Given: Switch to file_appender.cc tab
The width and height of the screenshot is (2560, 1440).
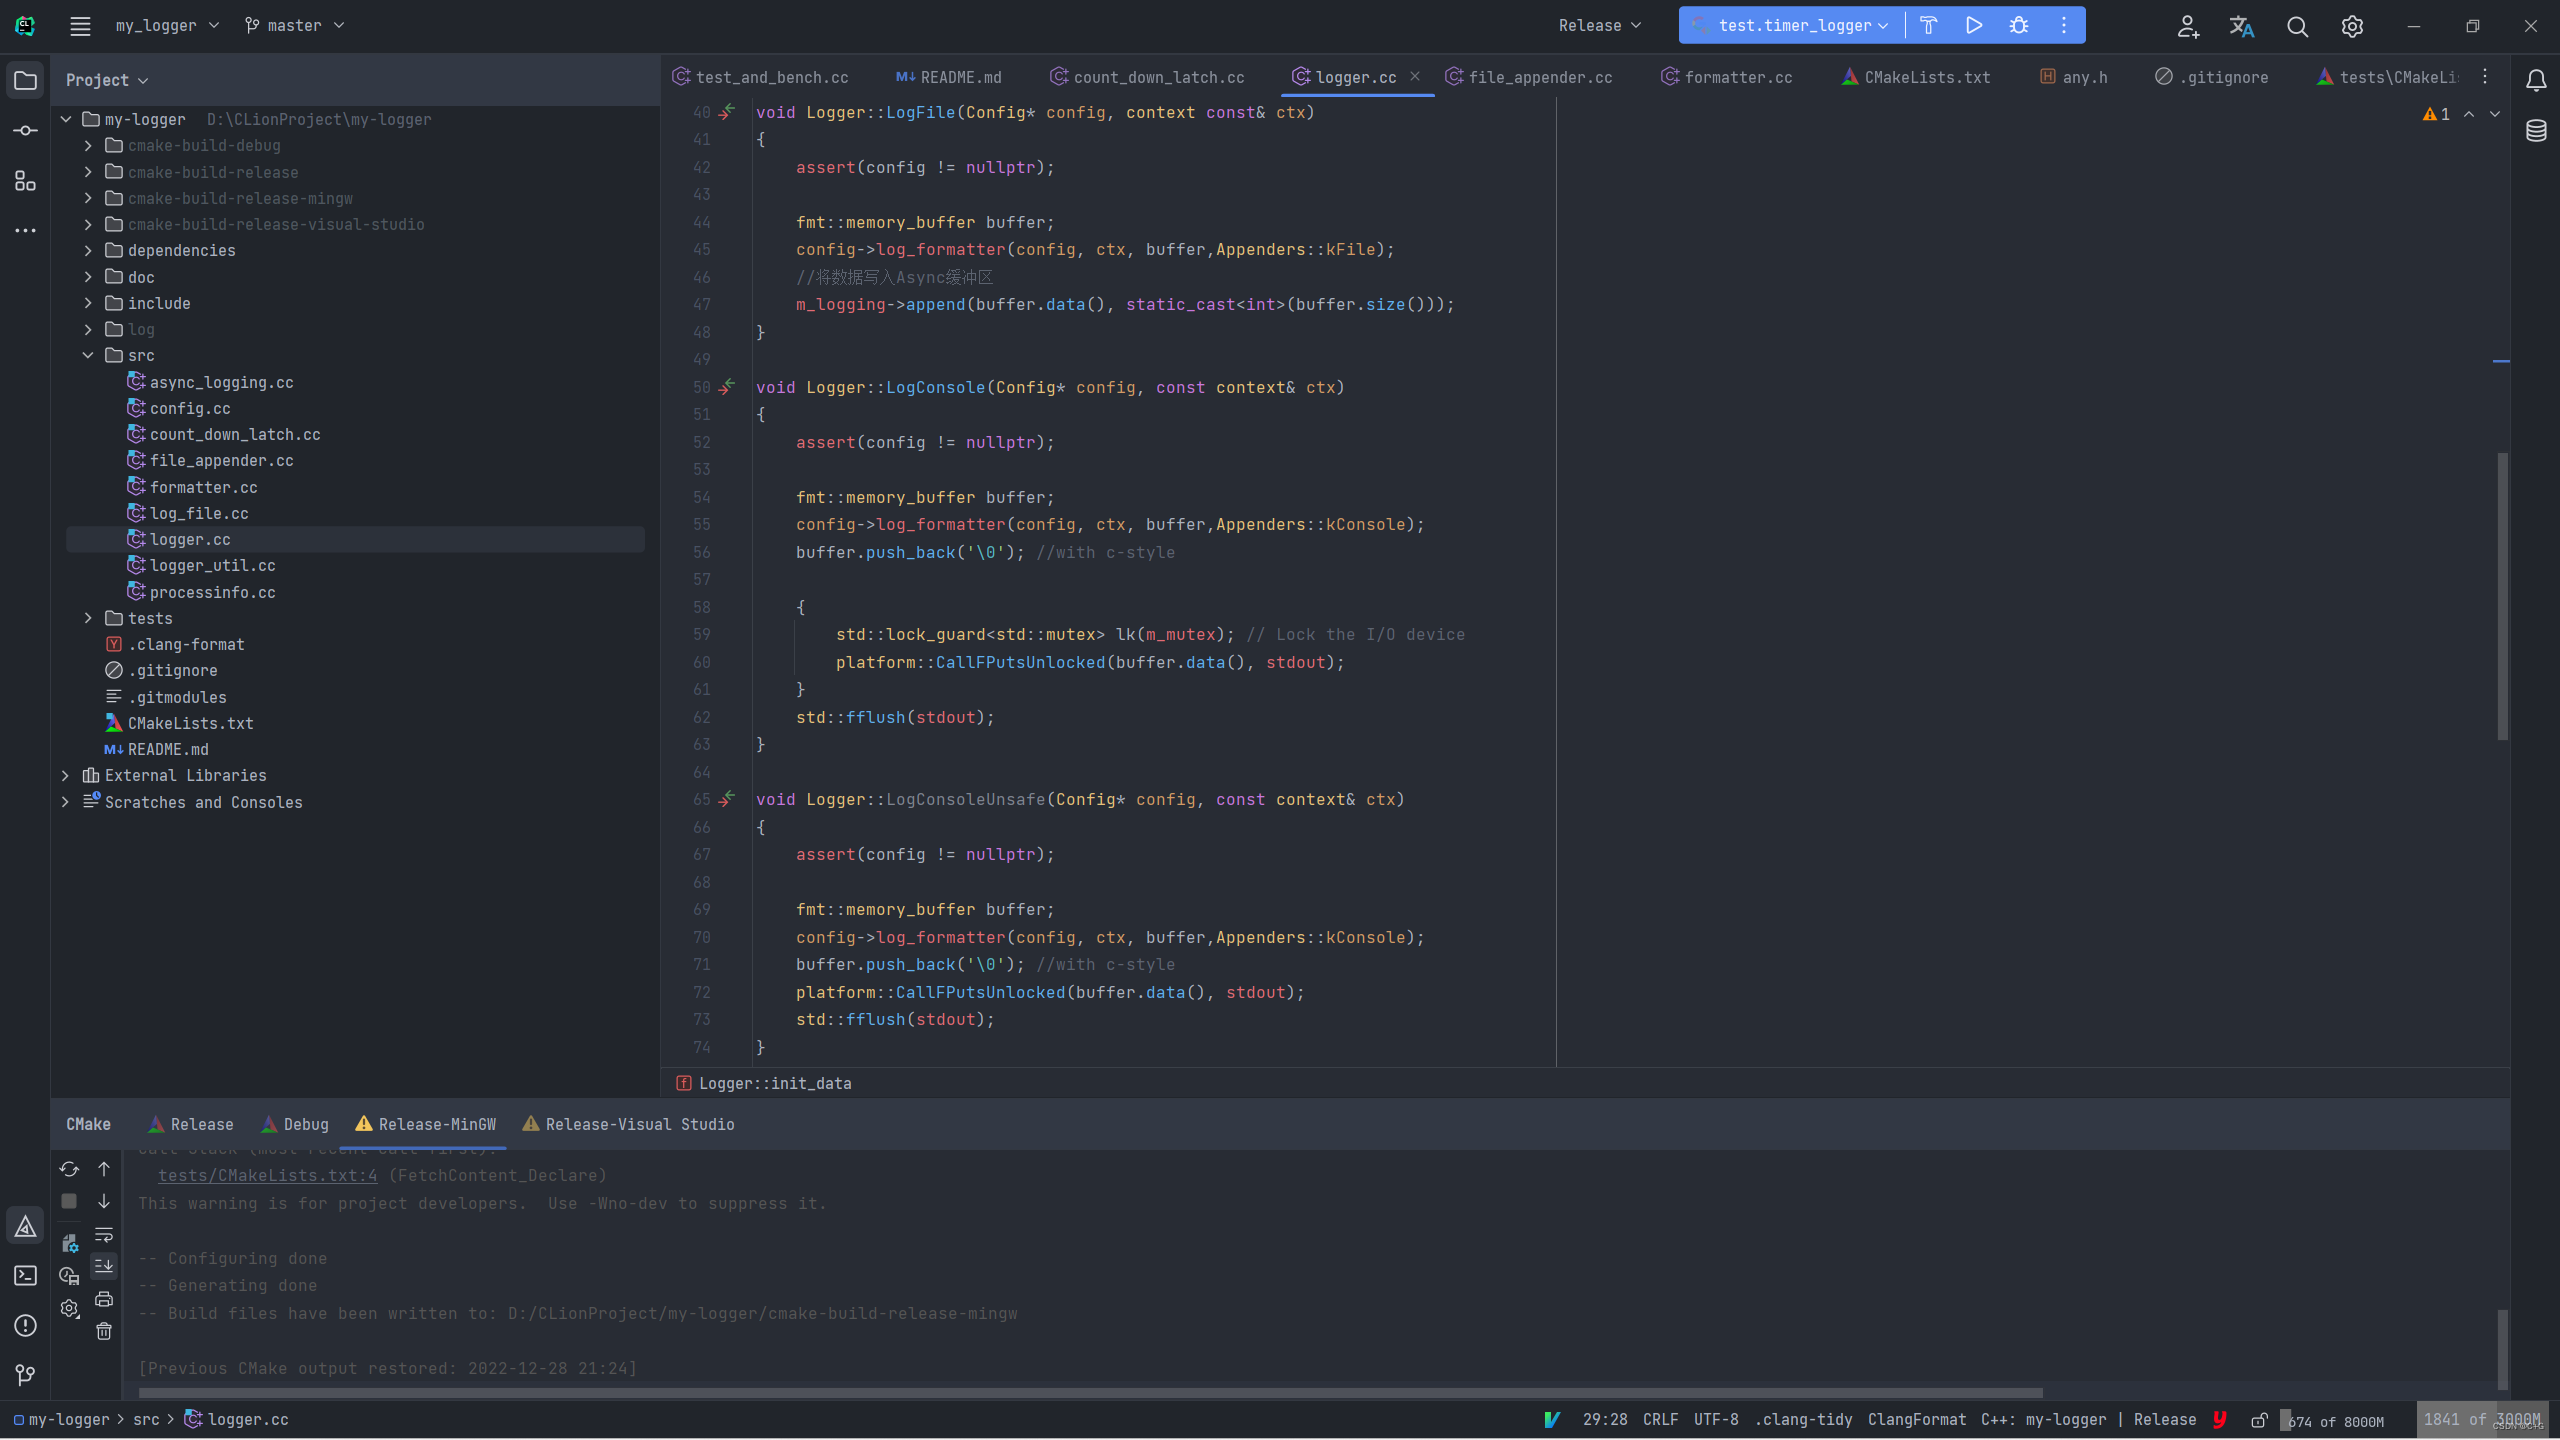Looking at the screenshot, I should (1529, 78).
